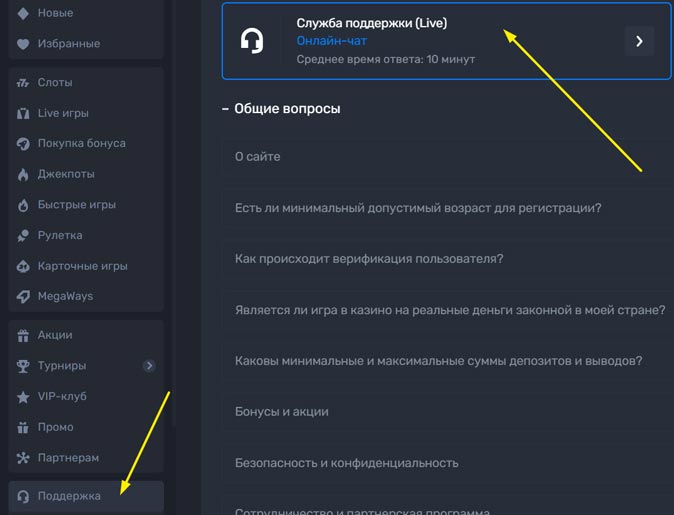Click the MegaWays icon
The image size is (674, 515).
coord(23,297)
